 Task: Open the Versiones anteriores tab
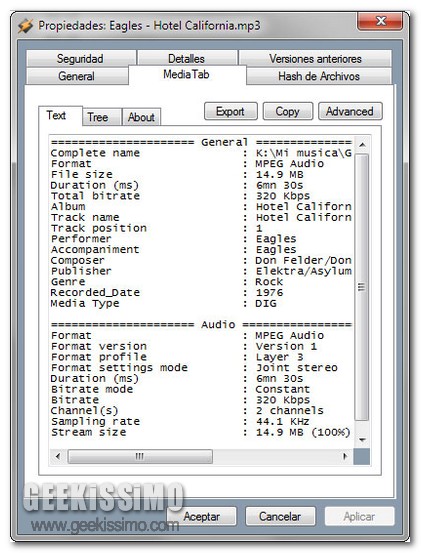tap(315, 58)
